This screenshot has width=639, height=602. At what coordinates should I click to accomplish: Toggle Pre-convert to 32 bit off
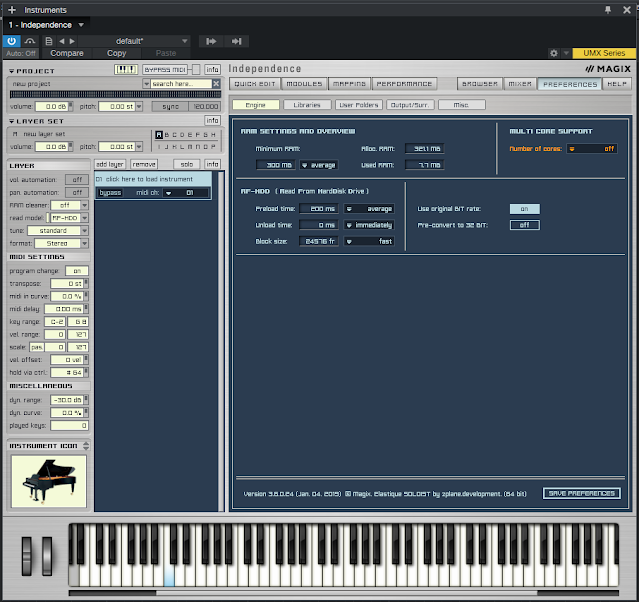(524, 225)
